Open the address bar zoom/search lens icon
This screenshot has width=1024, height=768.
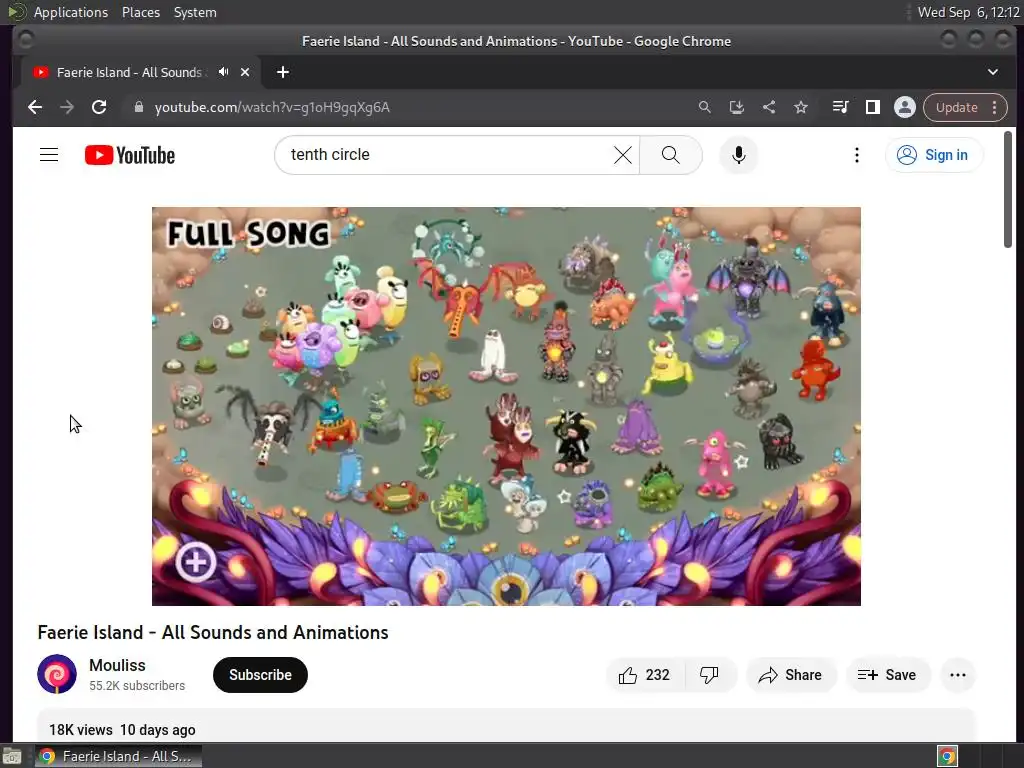tap(704, 107)
